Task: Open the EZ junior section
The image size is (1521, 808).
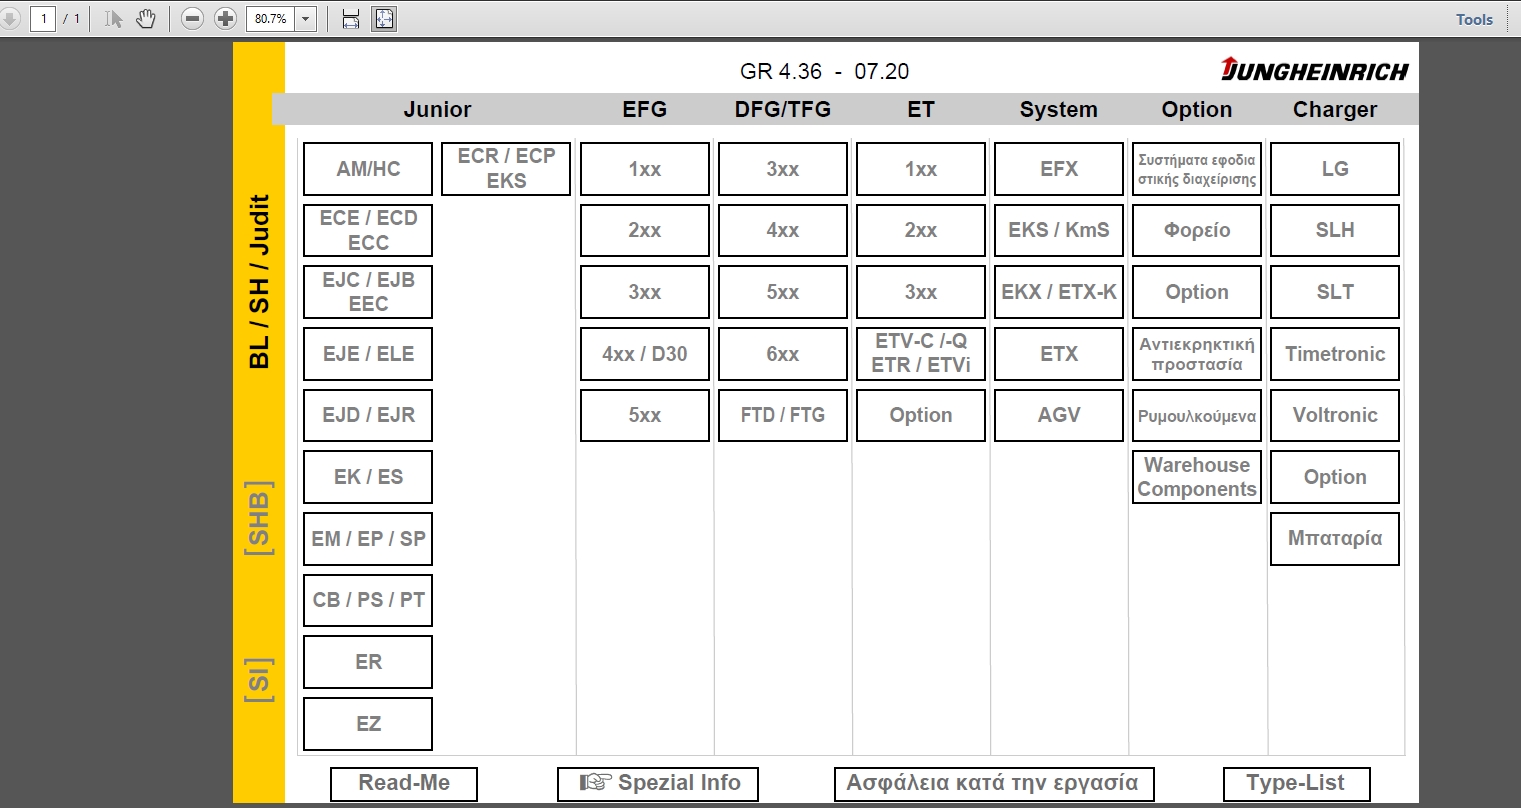Action: point(368,724)
